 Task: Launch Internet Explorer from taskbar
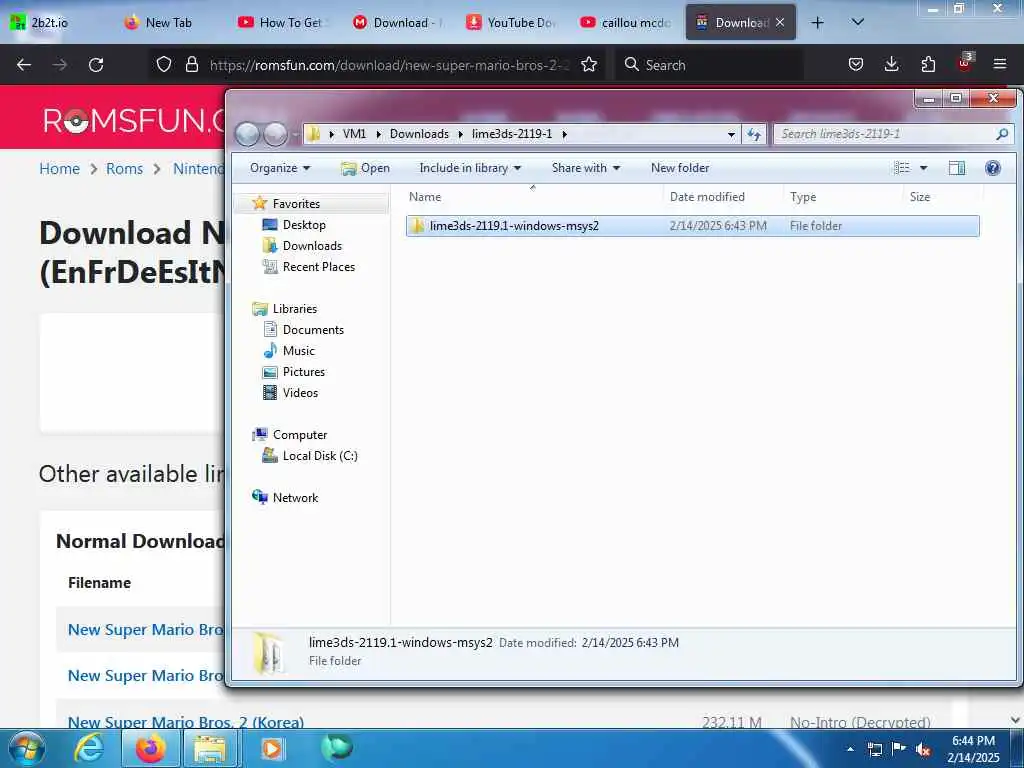[88, 748]
